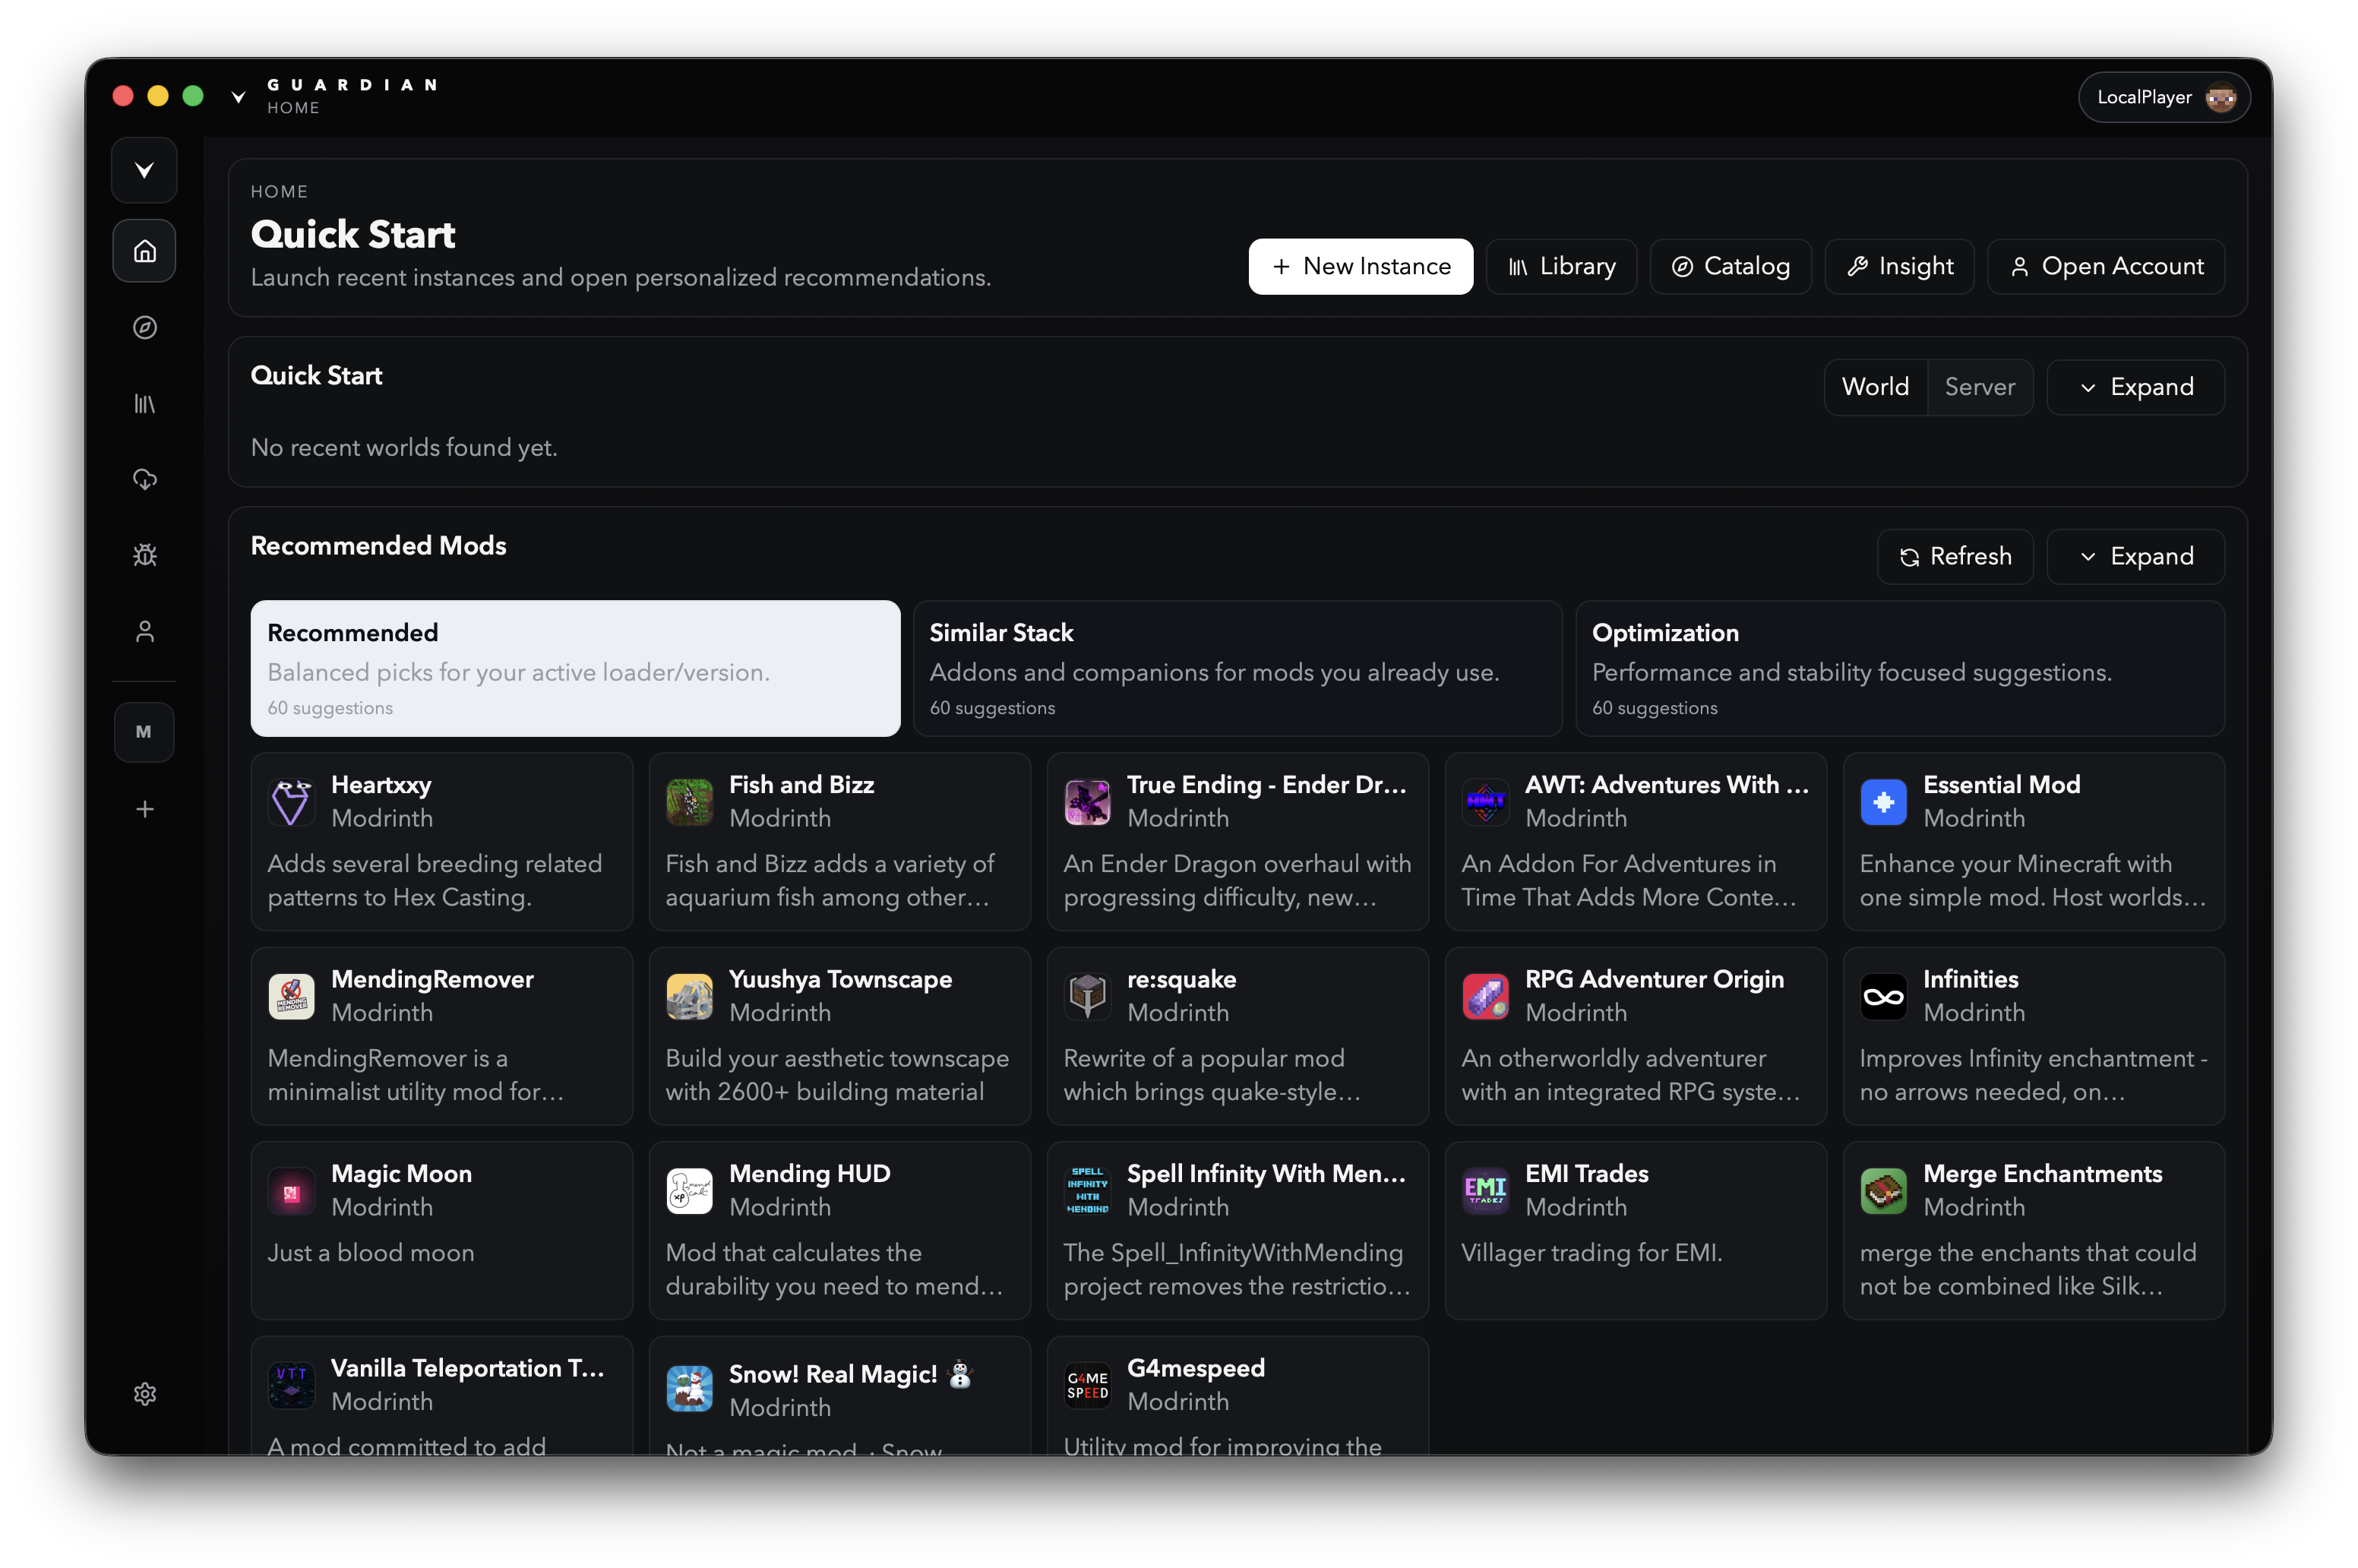Click the EMI Trades mod icon
The width and height of the screenshot is (2358, 1568).
click(x=1485, y=1191)
